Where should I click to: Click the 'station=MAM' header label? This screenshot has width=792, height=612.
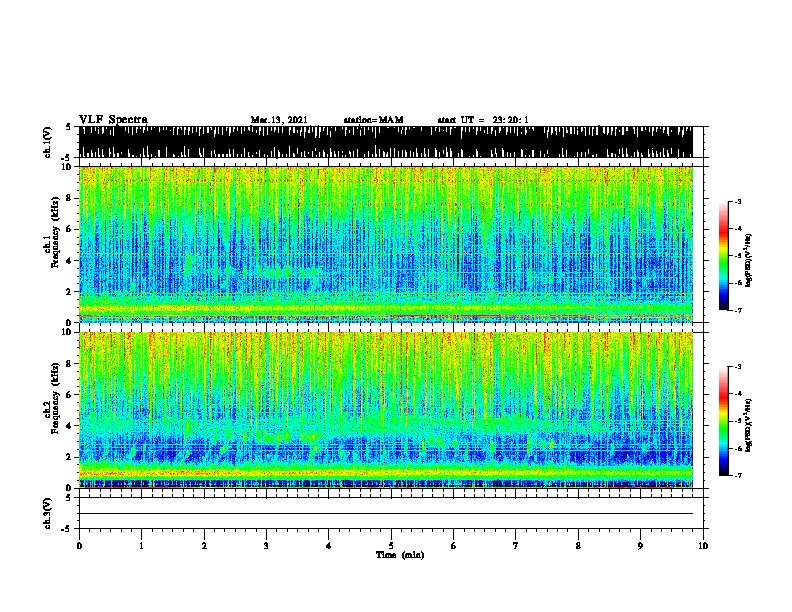[373, 120]
